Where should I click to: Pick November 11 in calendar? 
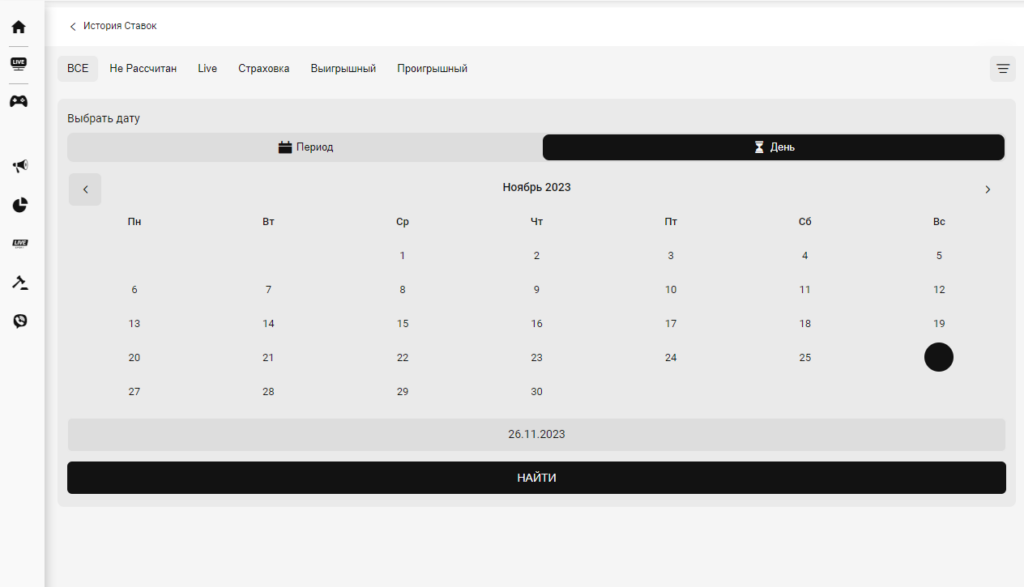point(805,289)
